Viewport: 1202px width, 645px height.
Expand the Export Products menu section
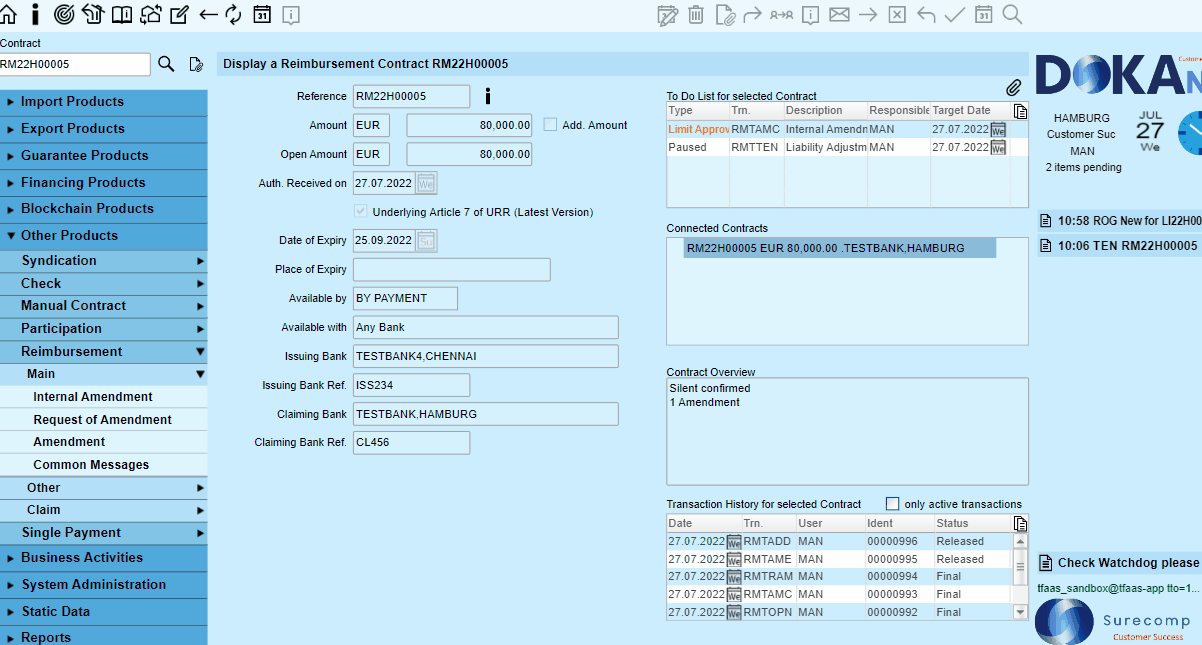click(x=104, y=129)
